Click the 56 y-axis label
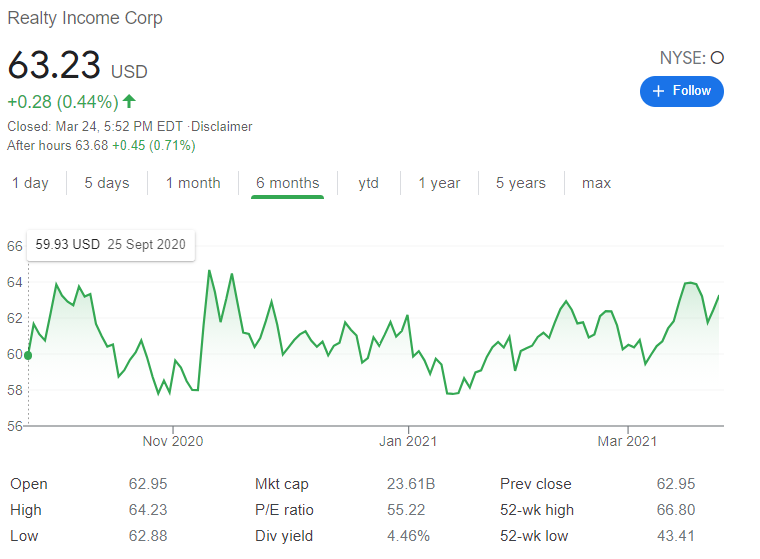 click(x=15, y=426)
